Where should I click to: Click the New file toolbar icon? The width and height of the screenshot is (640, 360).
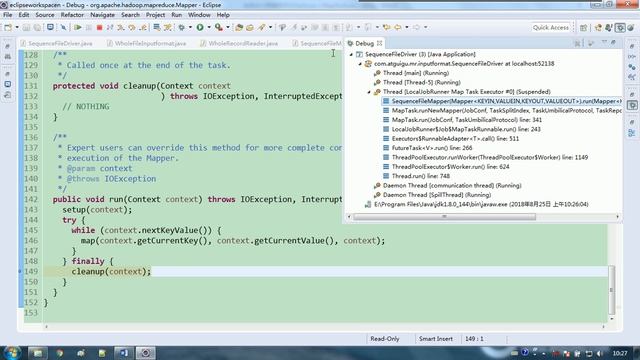8,27
